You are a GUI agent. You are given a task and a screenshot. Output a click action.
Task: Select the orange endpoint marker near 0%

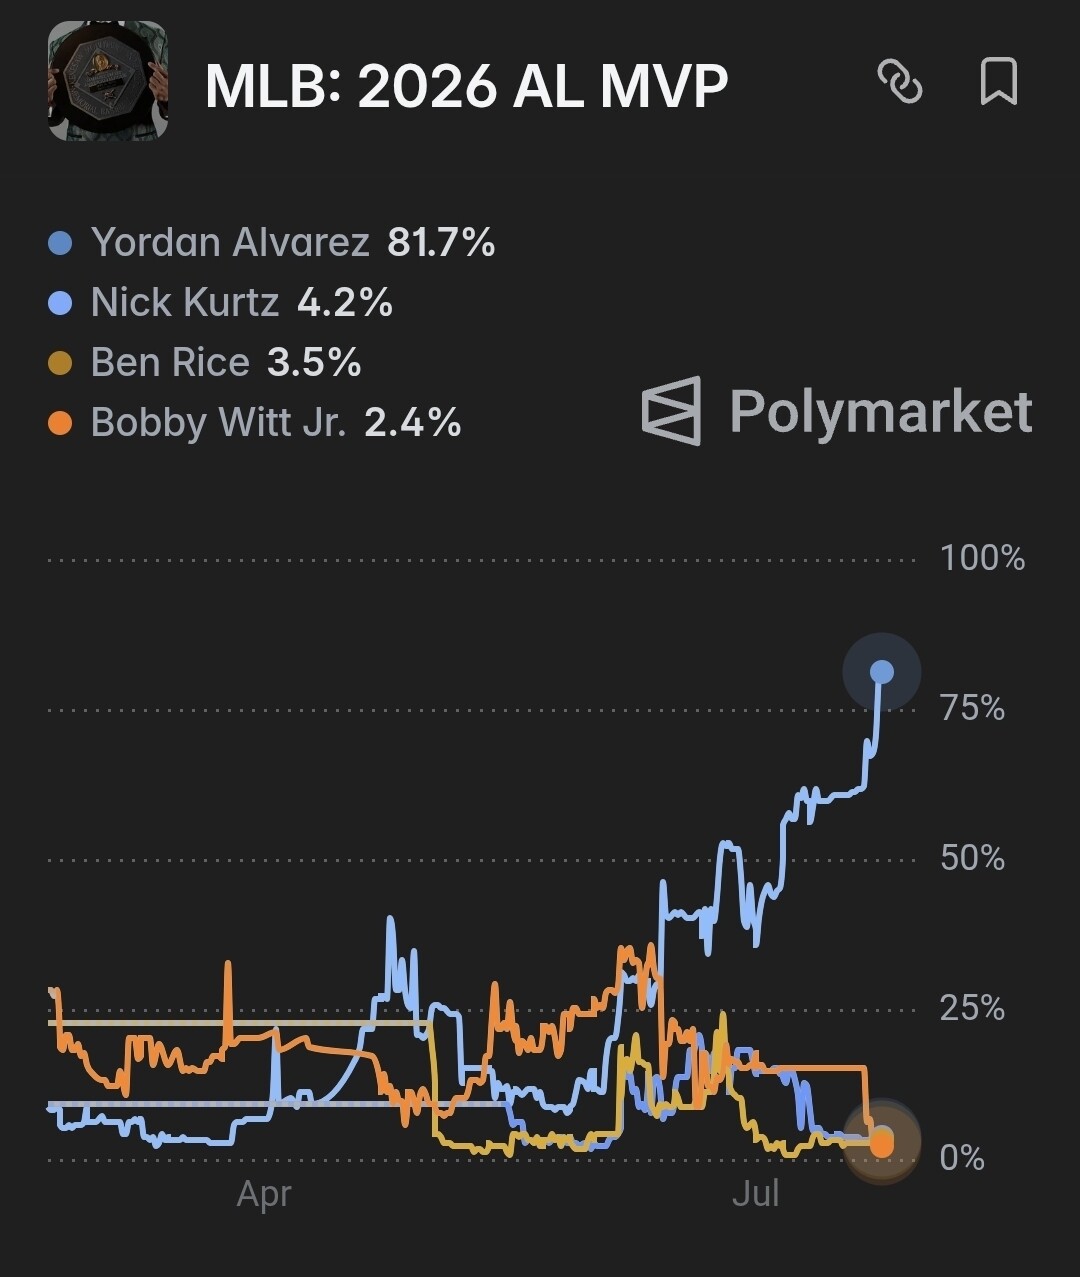pos(882,1145)
